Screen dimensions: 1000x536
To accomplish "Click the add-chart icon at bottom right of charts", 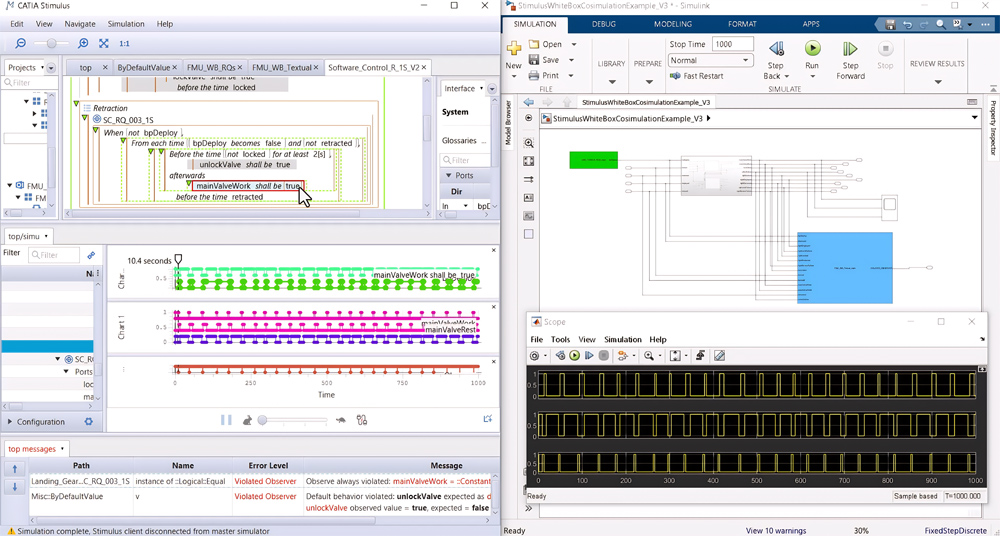I will 488,419.
